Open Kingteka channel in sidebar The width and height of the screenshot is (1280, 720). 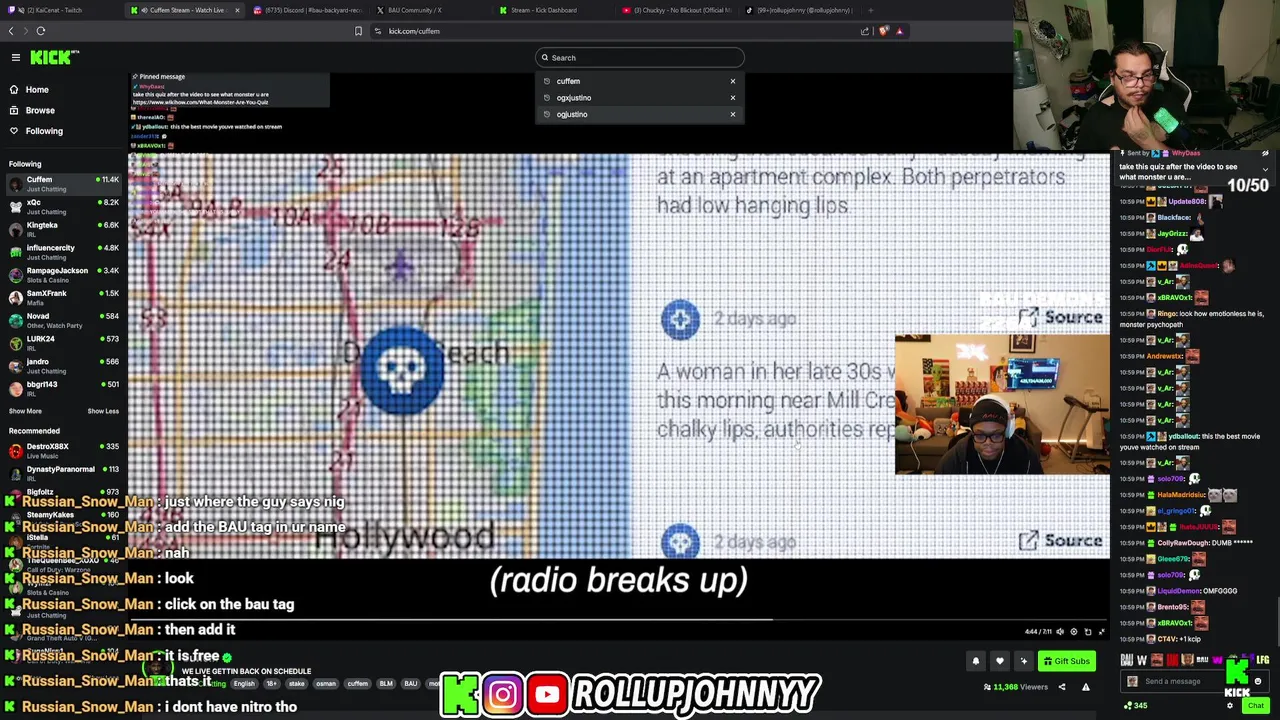click(x=63, y=230)
